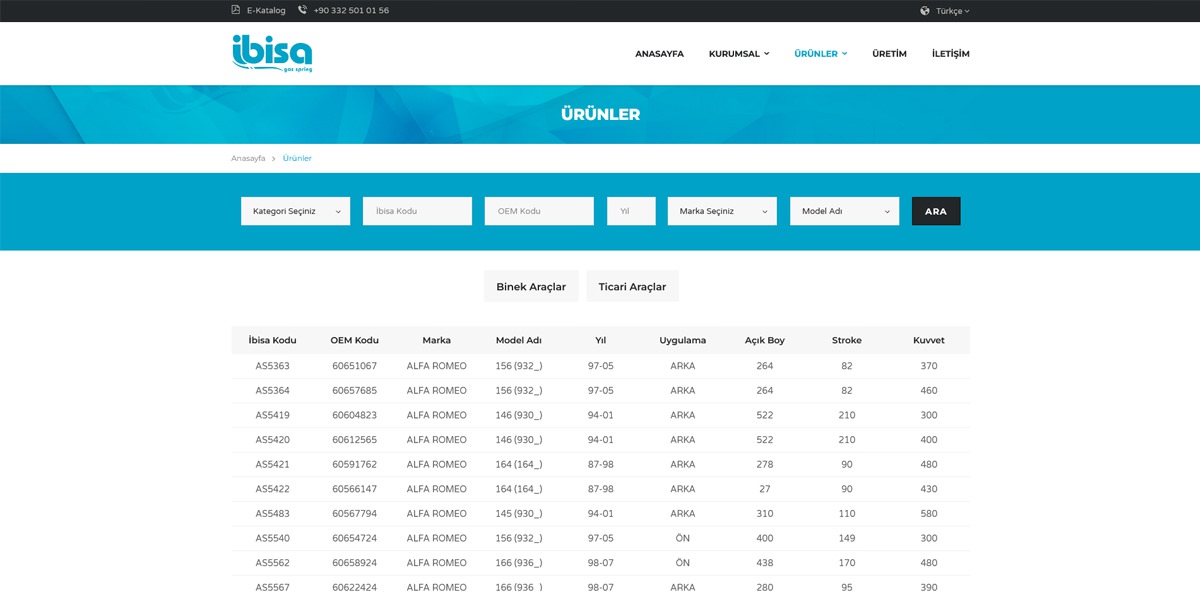Click OEM code 60567794
Image resolution: width=1200 pixels, height=600 pixels.
pyautogui.click(x=355, y=513)
